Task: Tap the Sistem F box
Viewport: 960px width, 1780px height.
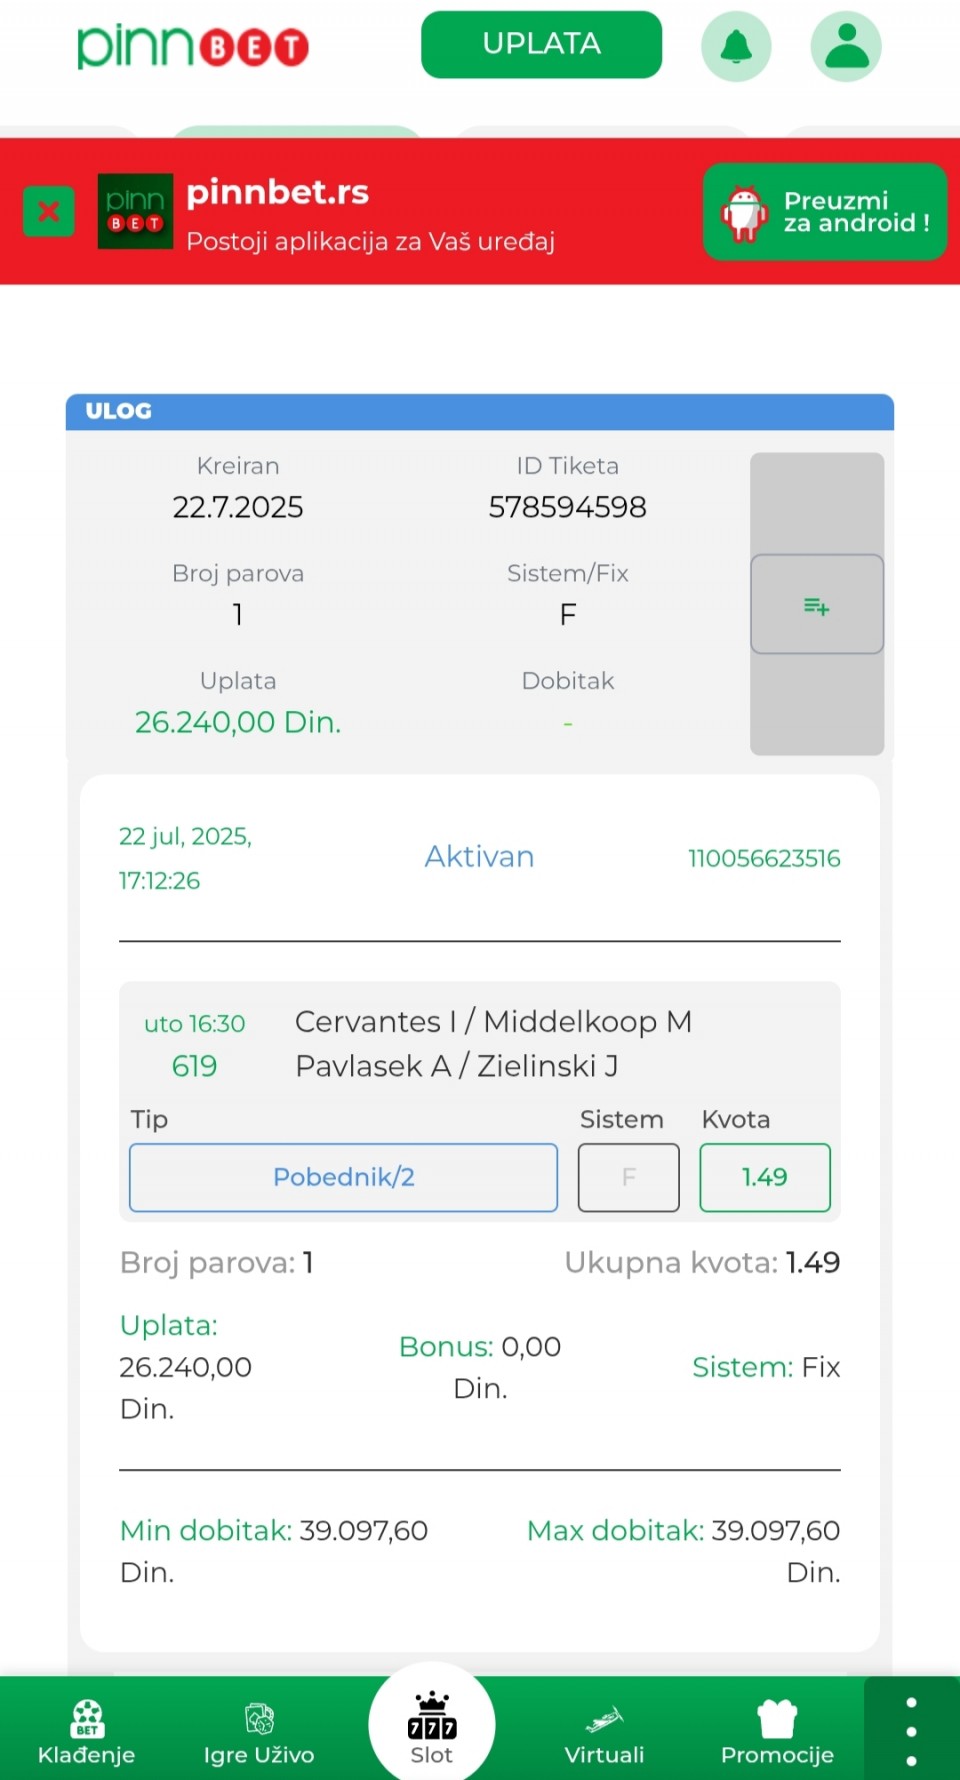Action: tap(628, 1177)
